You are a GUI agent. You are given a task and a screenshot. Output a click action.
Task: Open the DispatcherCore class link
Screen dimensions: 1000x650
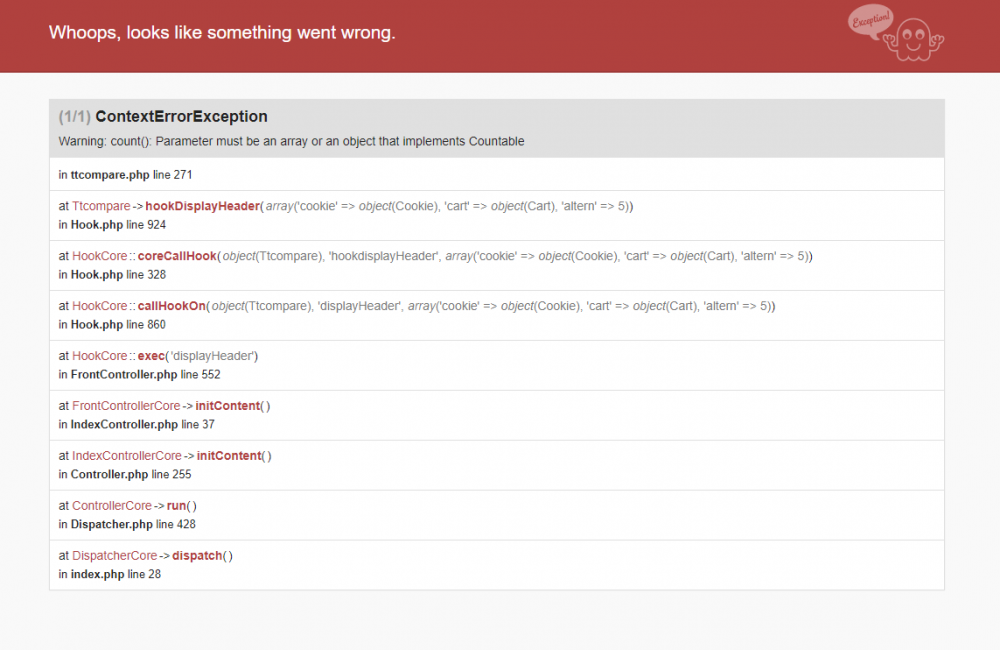[115, 555]
